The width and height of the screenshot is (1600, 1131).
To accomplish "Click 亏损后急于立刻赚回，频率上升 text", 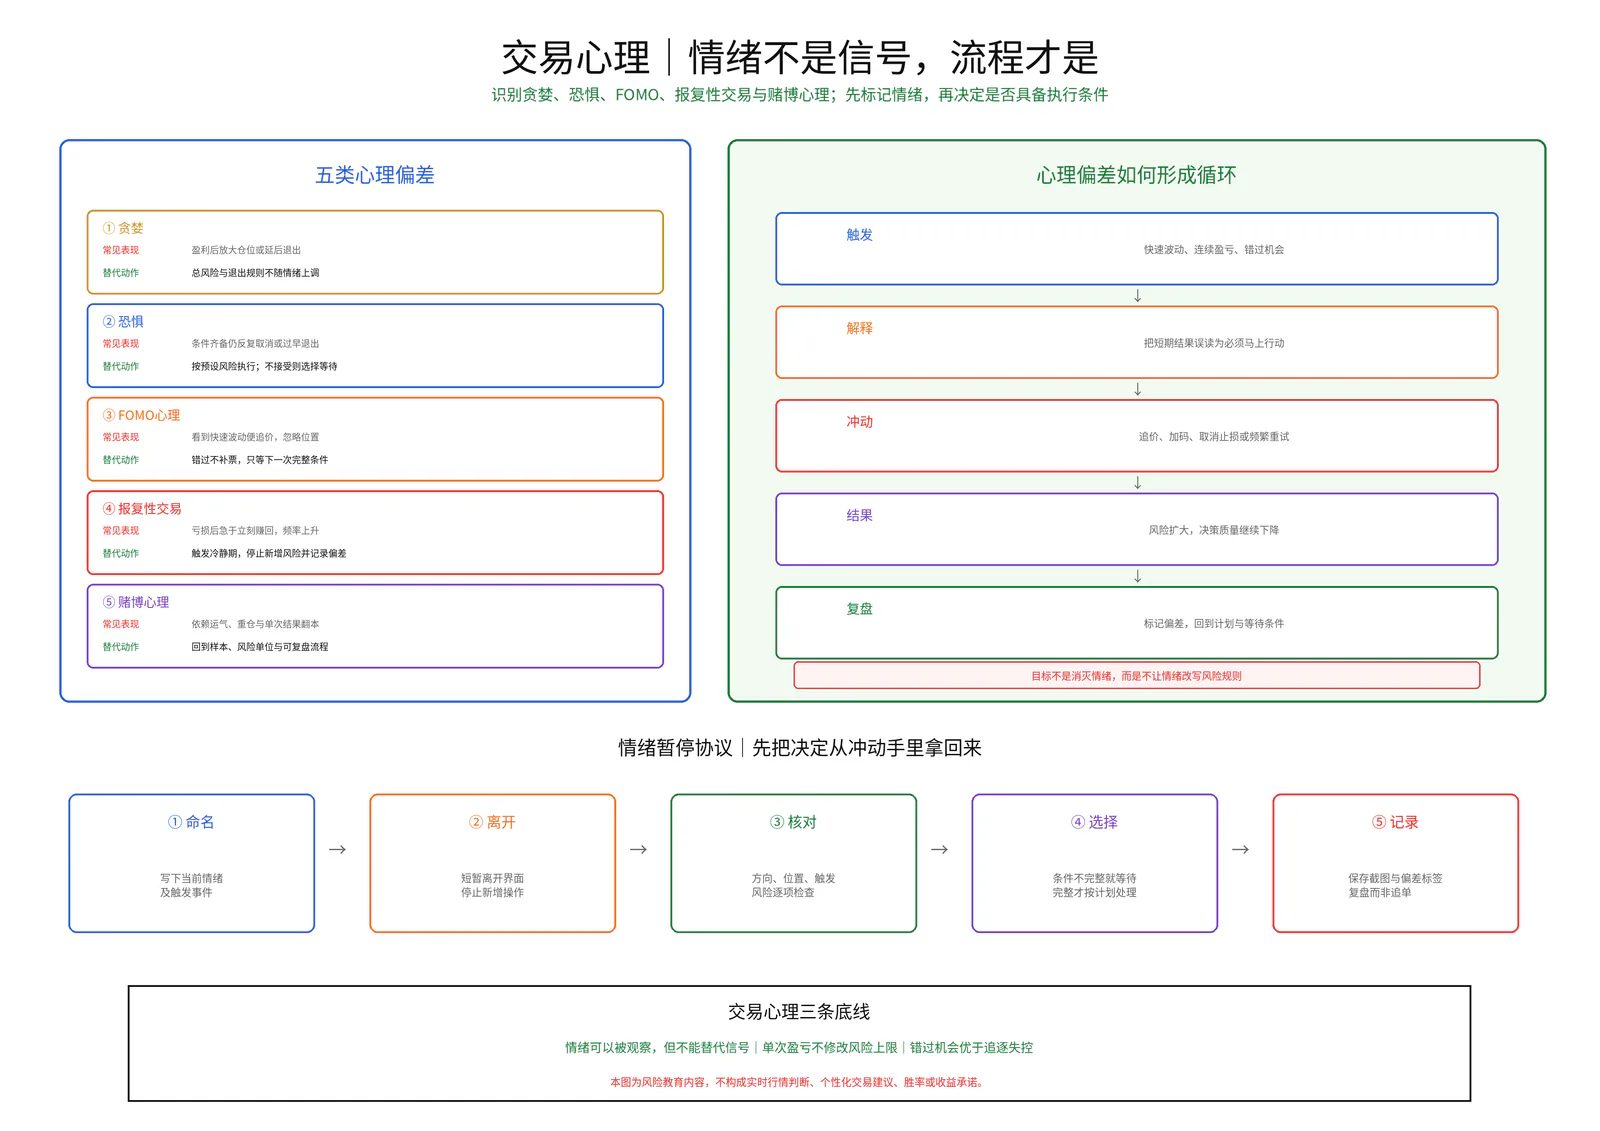I will pyautogui.click(x=255, y=530).
